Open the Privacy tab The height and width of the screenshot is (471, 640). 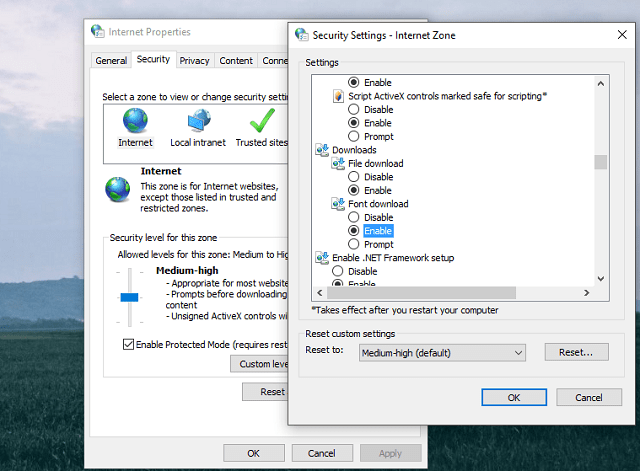194,60
